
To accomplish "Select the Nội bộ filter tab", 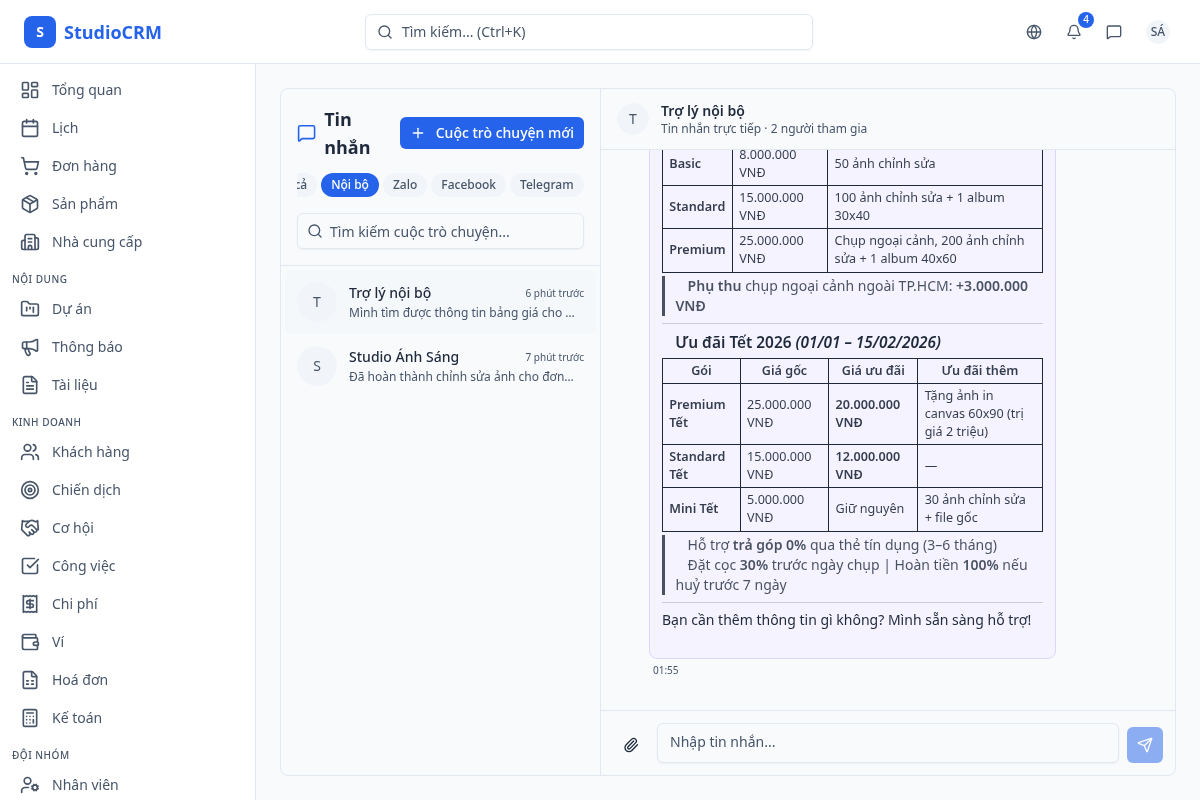I will point(350,185).
